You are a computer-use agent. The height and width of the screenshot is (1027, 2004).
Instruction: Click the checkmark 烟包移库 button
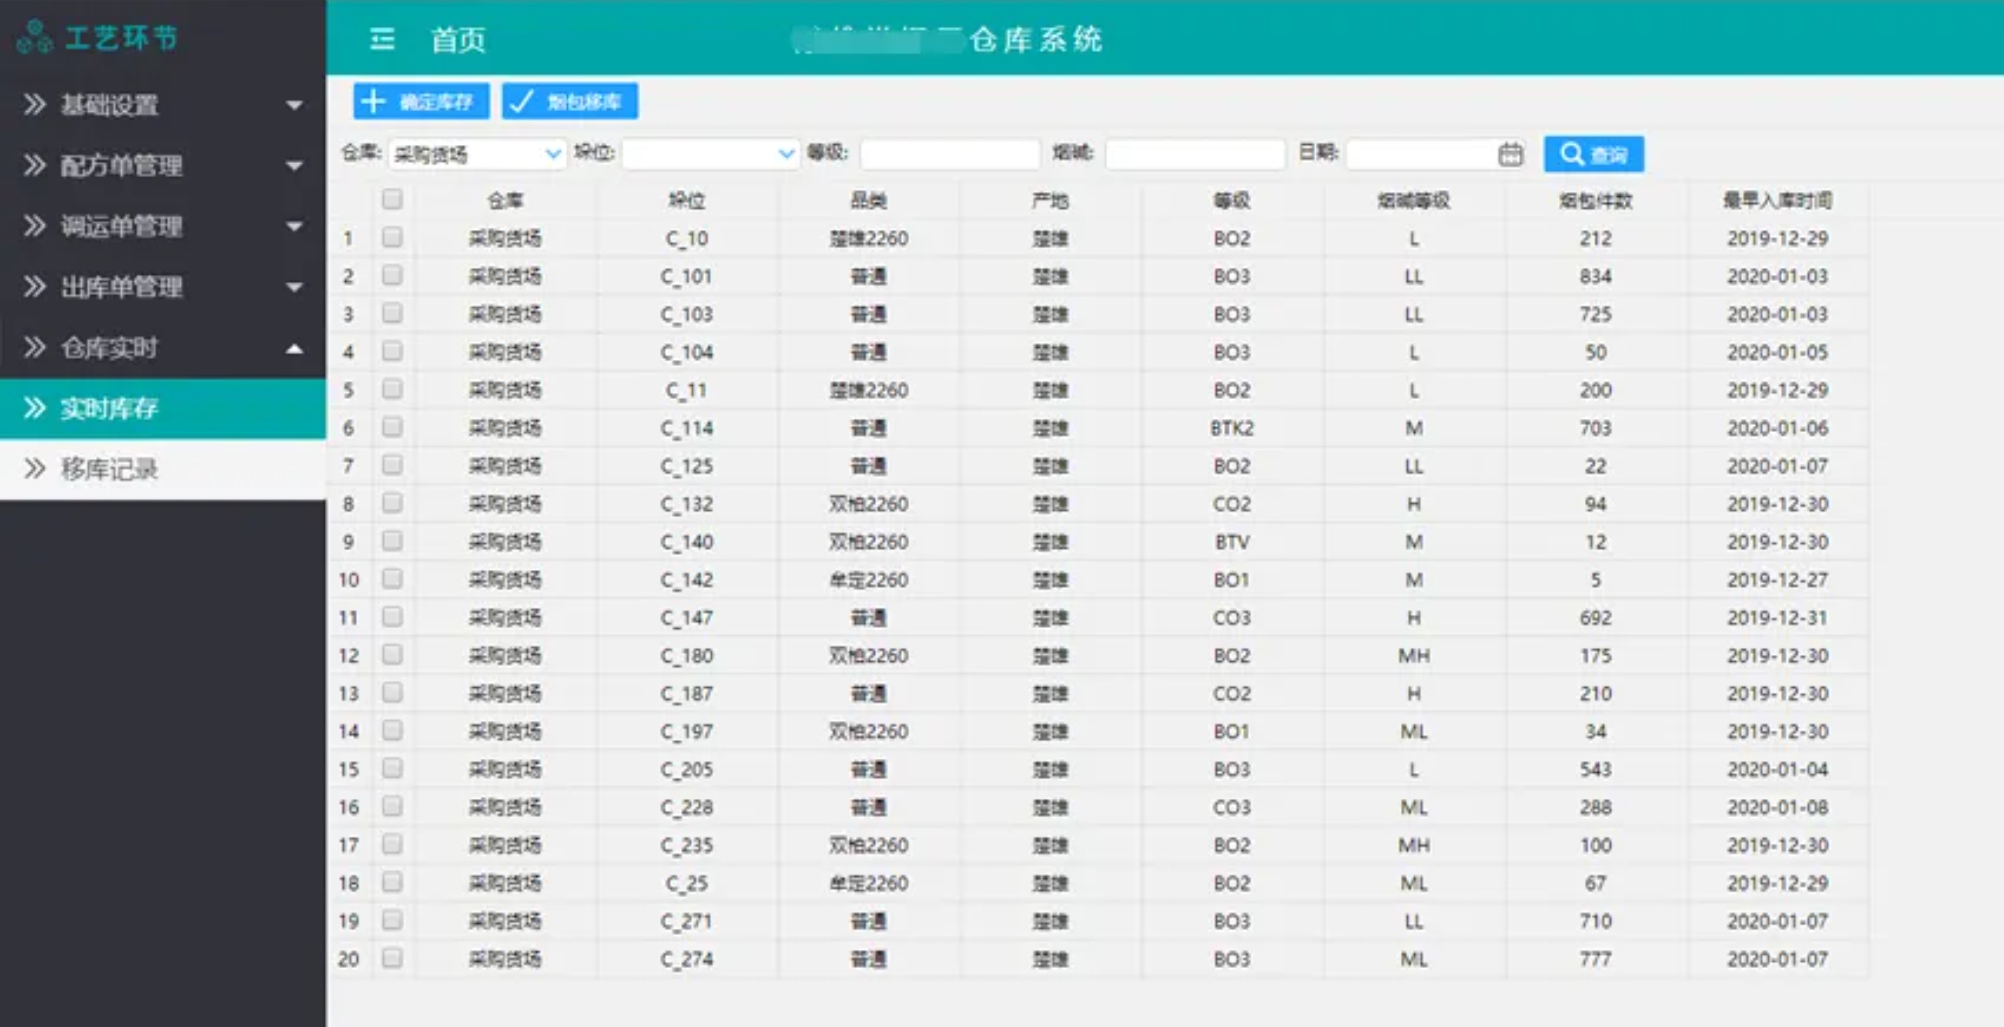pos(570,101)
